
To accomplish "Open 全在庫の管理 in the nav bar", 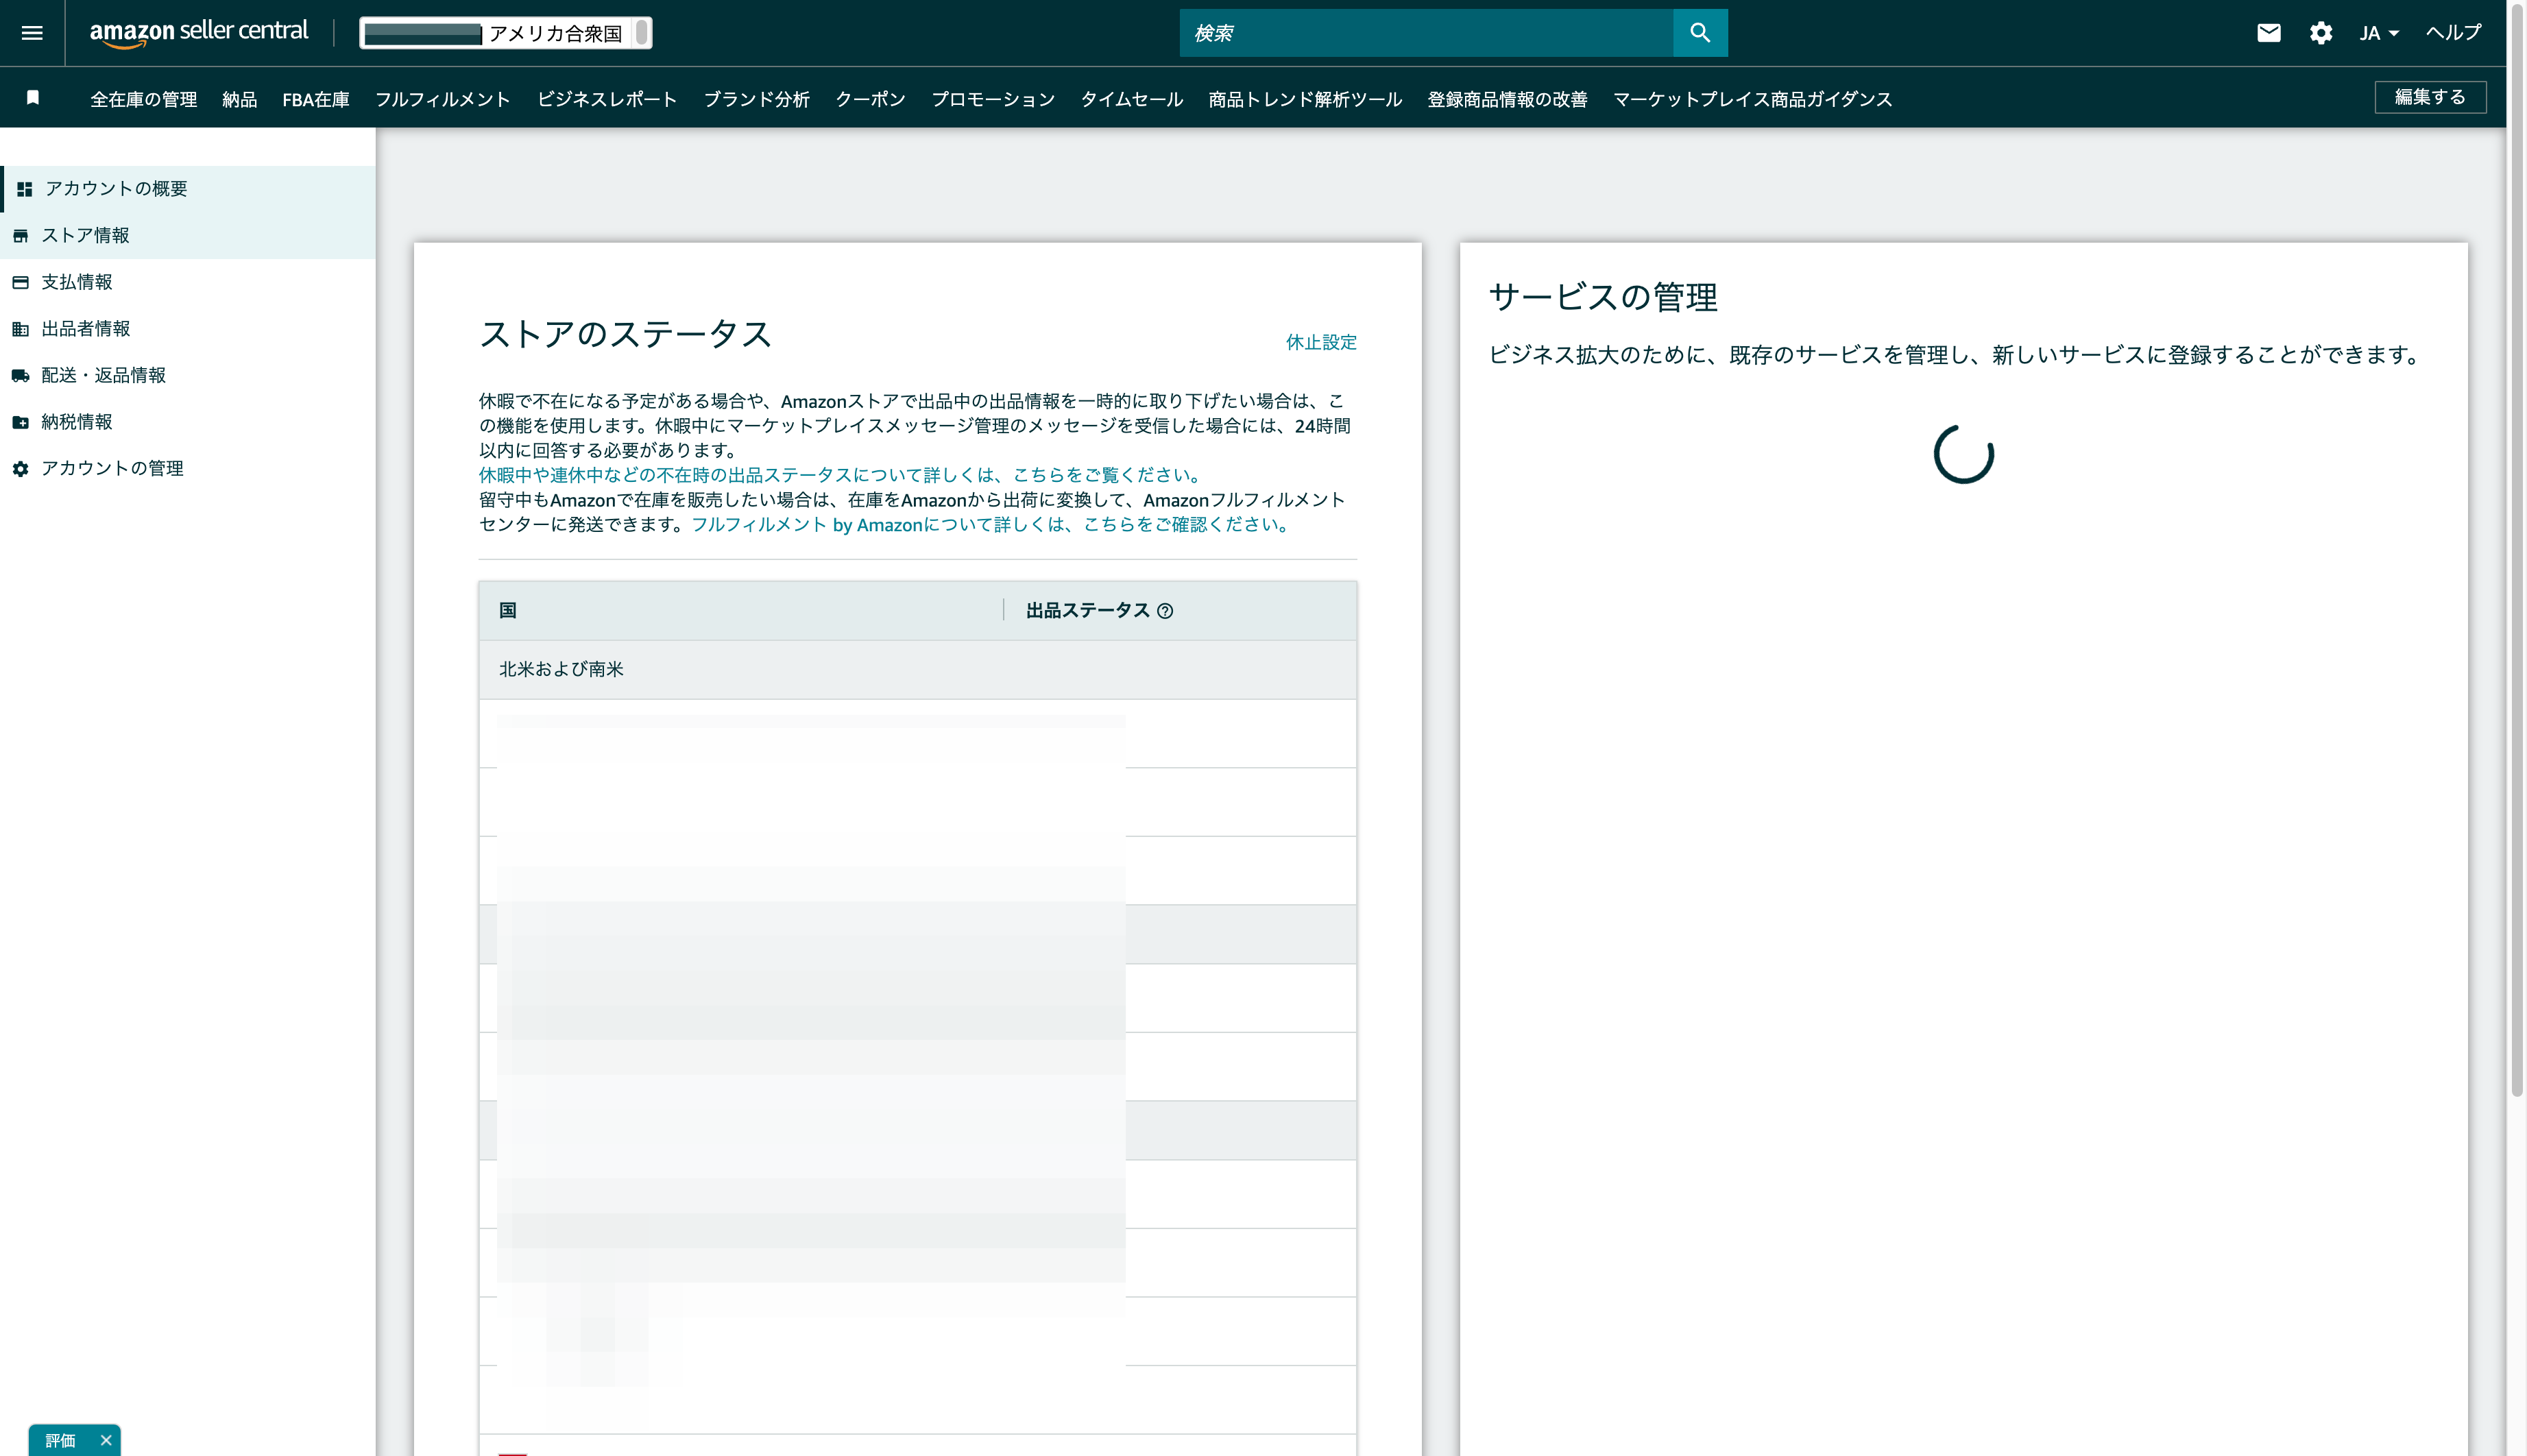I will pos(144,99).
